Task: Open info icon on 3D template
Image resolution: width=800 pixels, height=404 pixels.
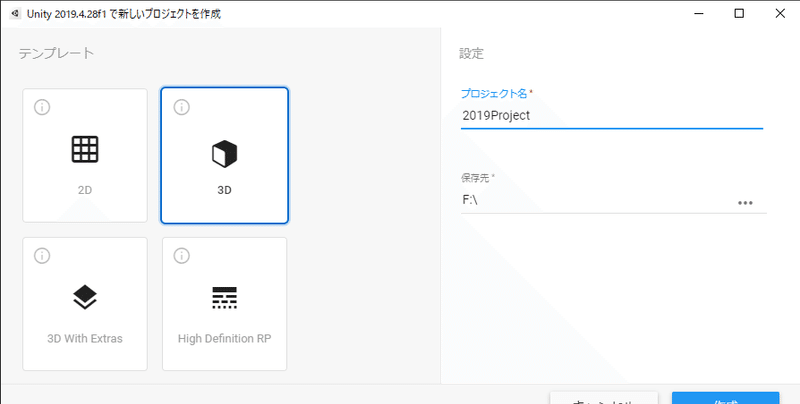Action: coord(182,107)
